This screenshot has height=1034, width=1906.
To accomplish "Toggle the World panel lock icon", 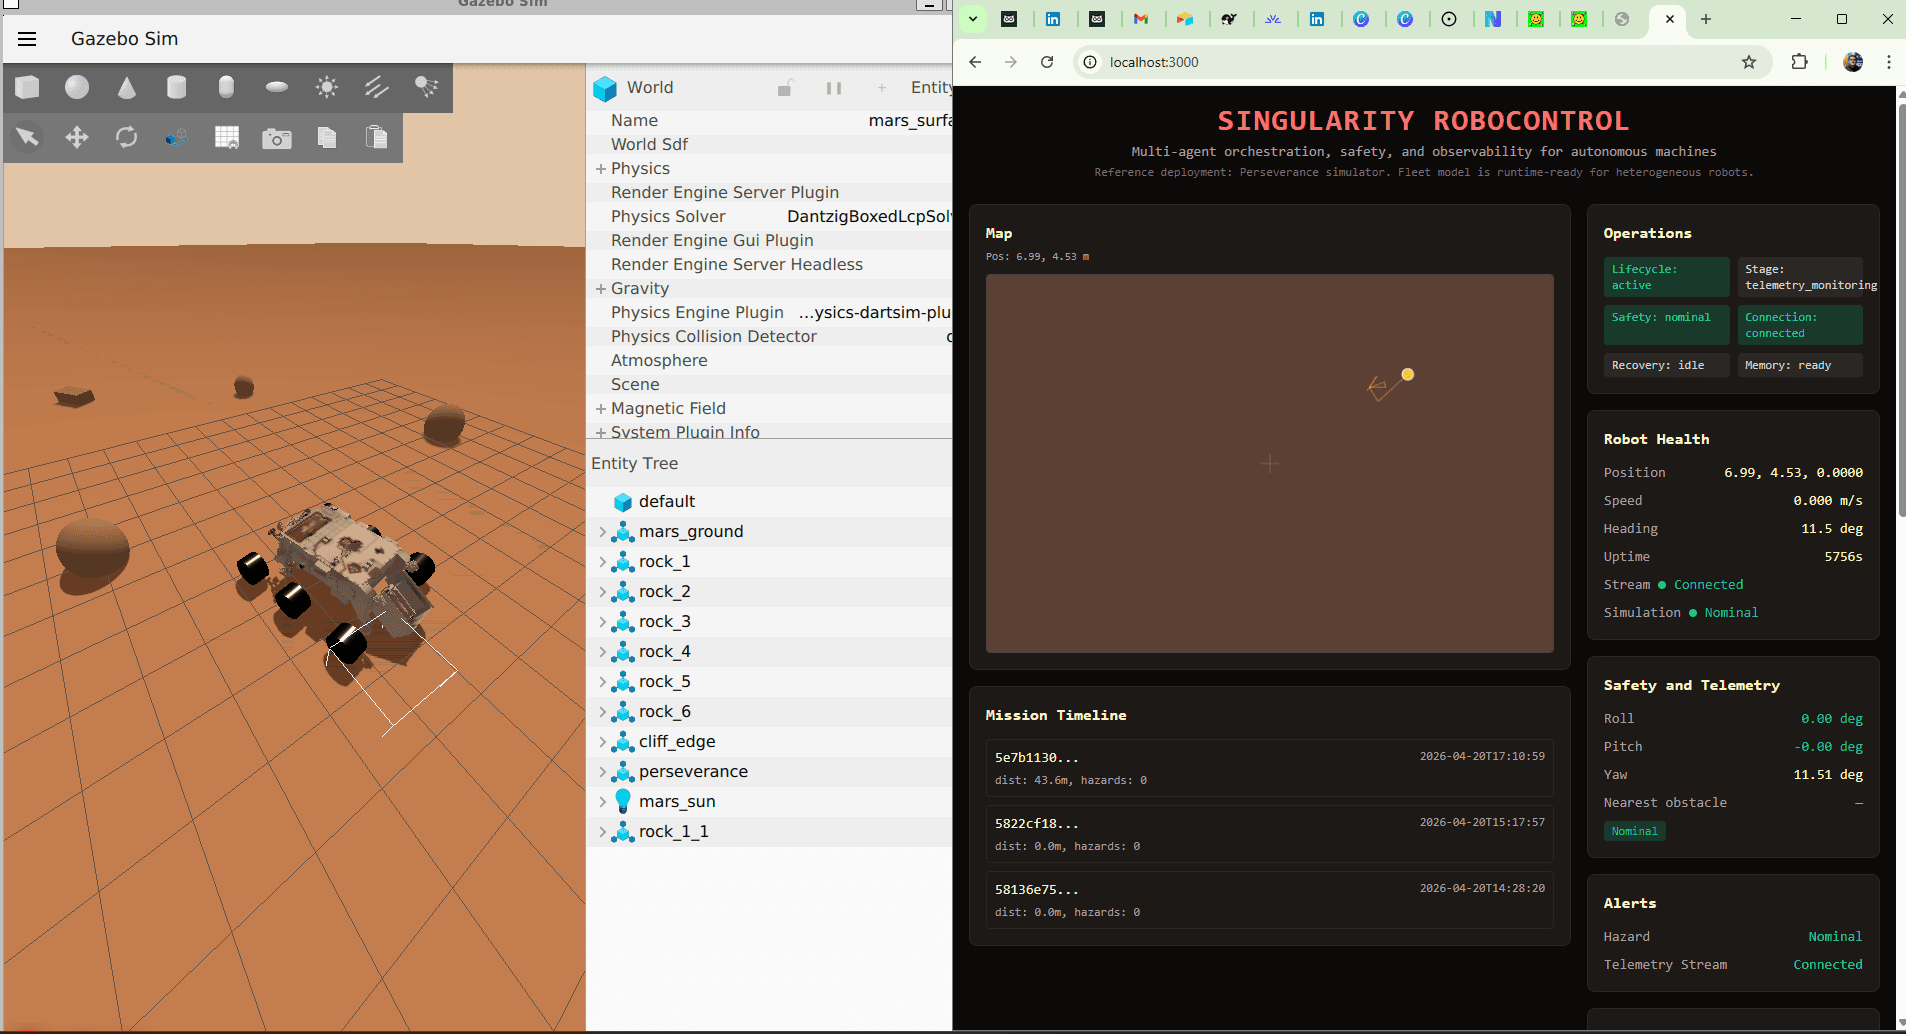I will click(785, 88).
